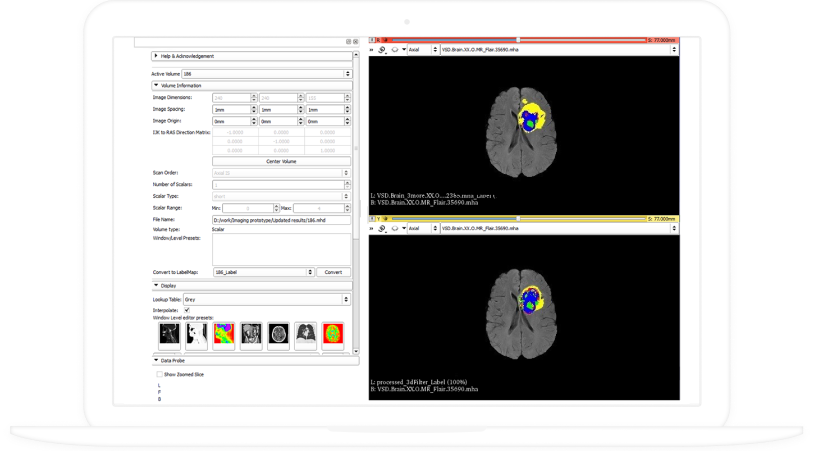Click the Convert button
Screen dimensions: 813x451
tap(333, 271)
